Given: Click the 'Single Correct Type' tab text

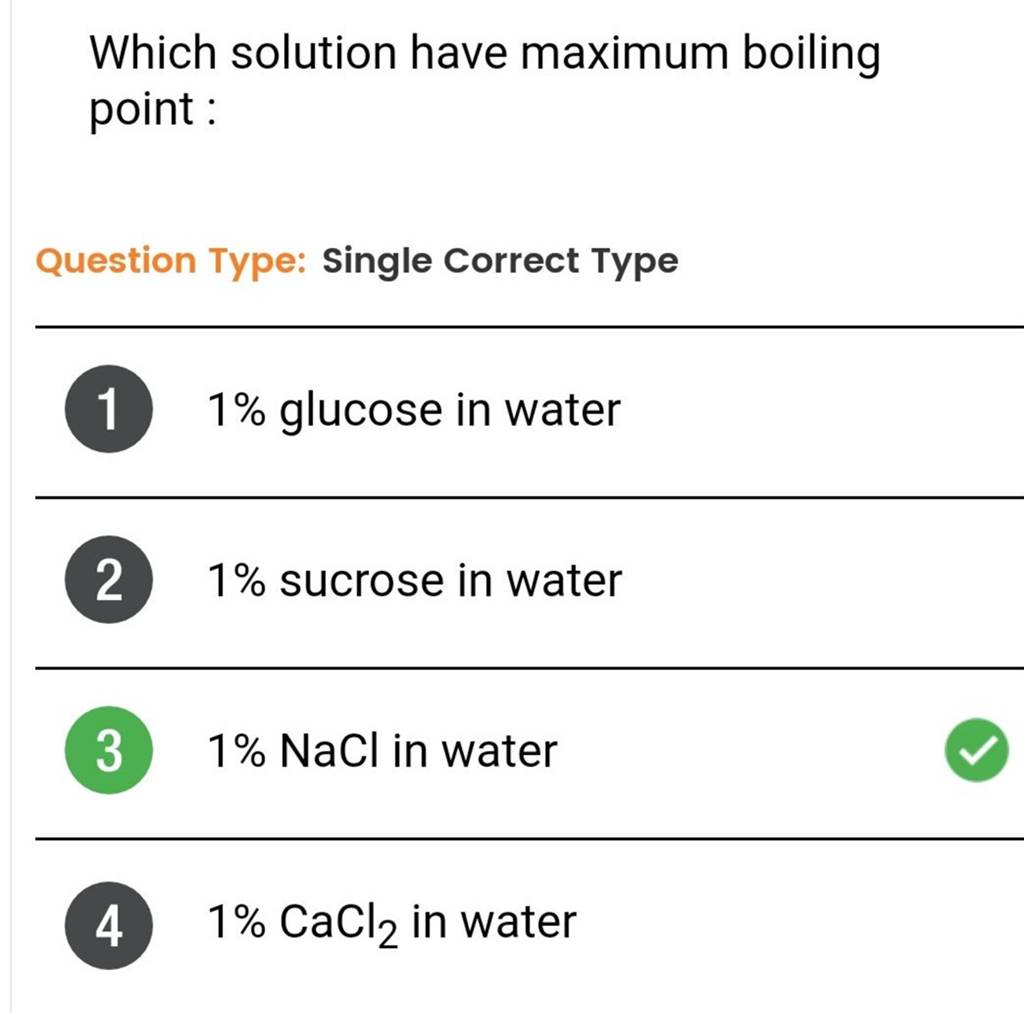Looking at the screenshot, I should coord(499,261).
